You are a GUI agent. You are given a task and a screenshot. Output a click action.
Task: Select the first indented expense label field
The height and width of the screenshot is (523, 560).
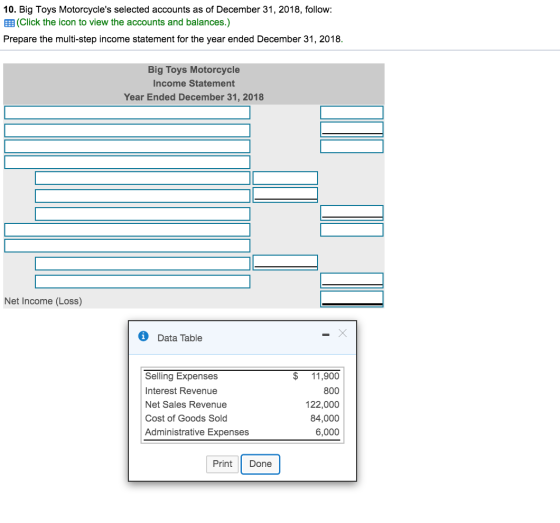coord(142,178)
